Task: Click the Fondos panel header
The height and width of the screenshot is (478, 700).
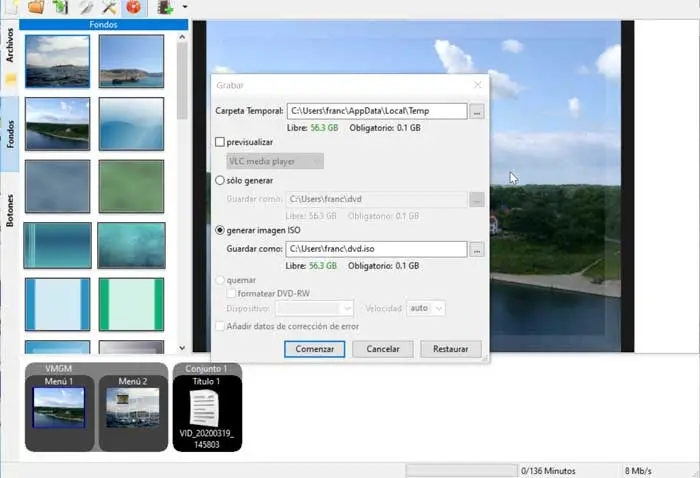Action: pos(104,25)
